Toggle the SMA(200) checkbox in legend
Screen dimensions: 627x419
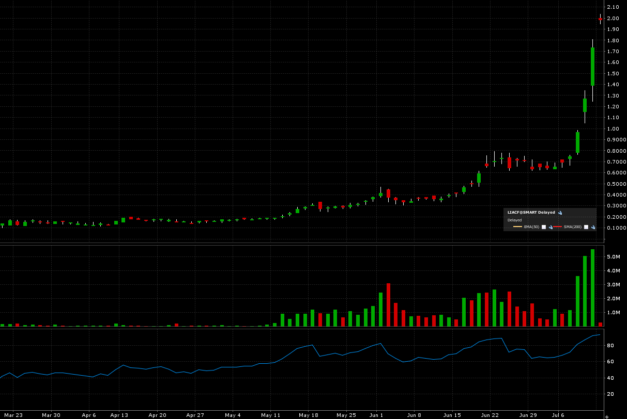coord(584,227)
